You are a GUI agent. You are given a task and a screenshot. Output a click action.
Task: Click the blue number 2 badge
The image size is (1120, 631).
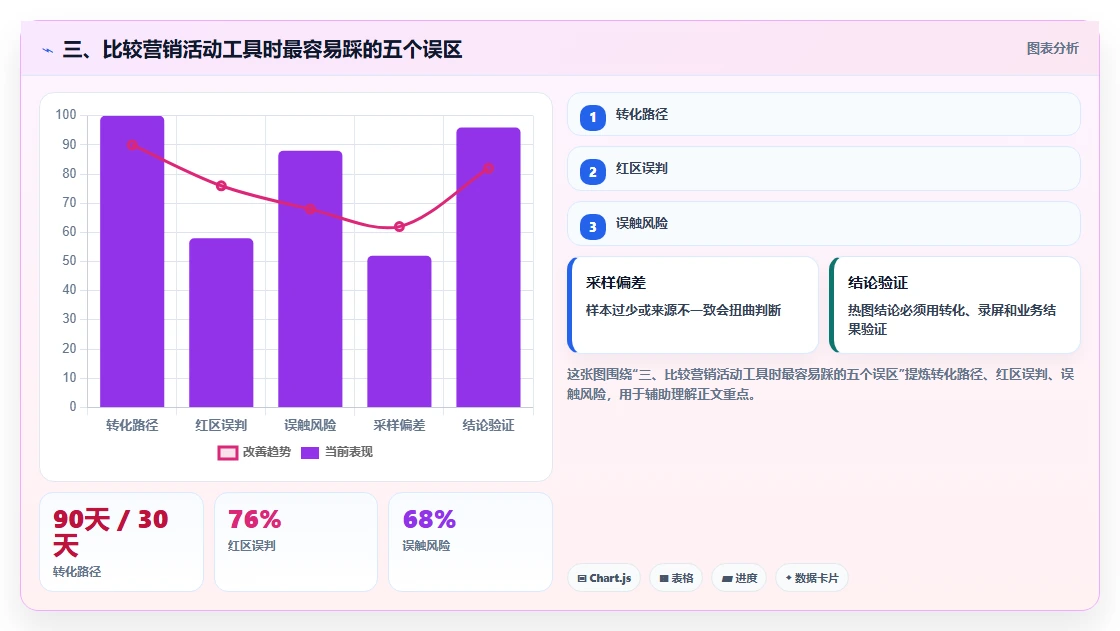[592, 172]
